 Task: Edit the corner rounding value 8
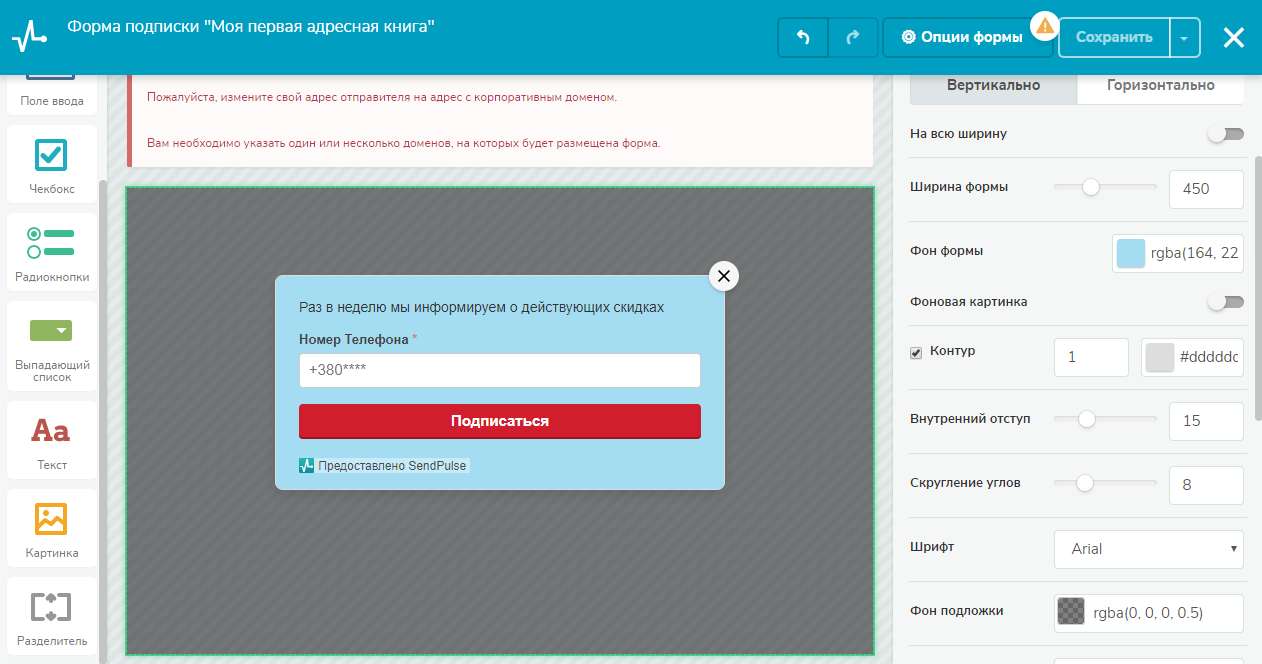[1206, 485]
